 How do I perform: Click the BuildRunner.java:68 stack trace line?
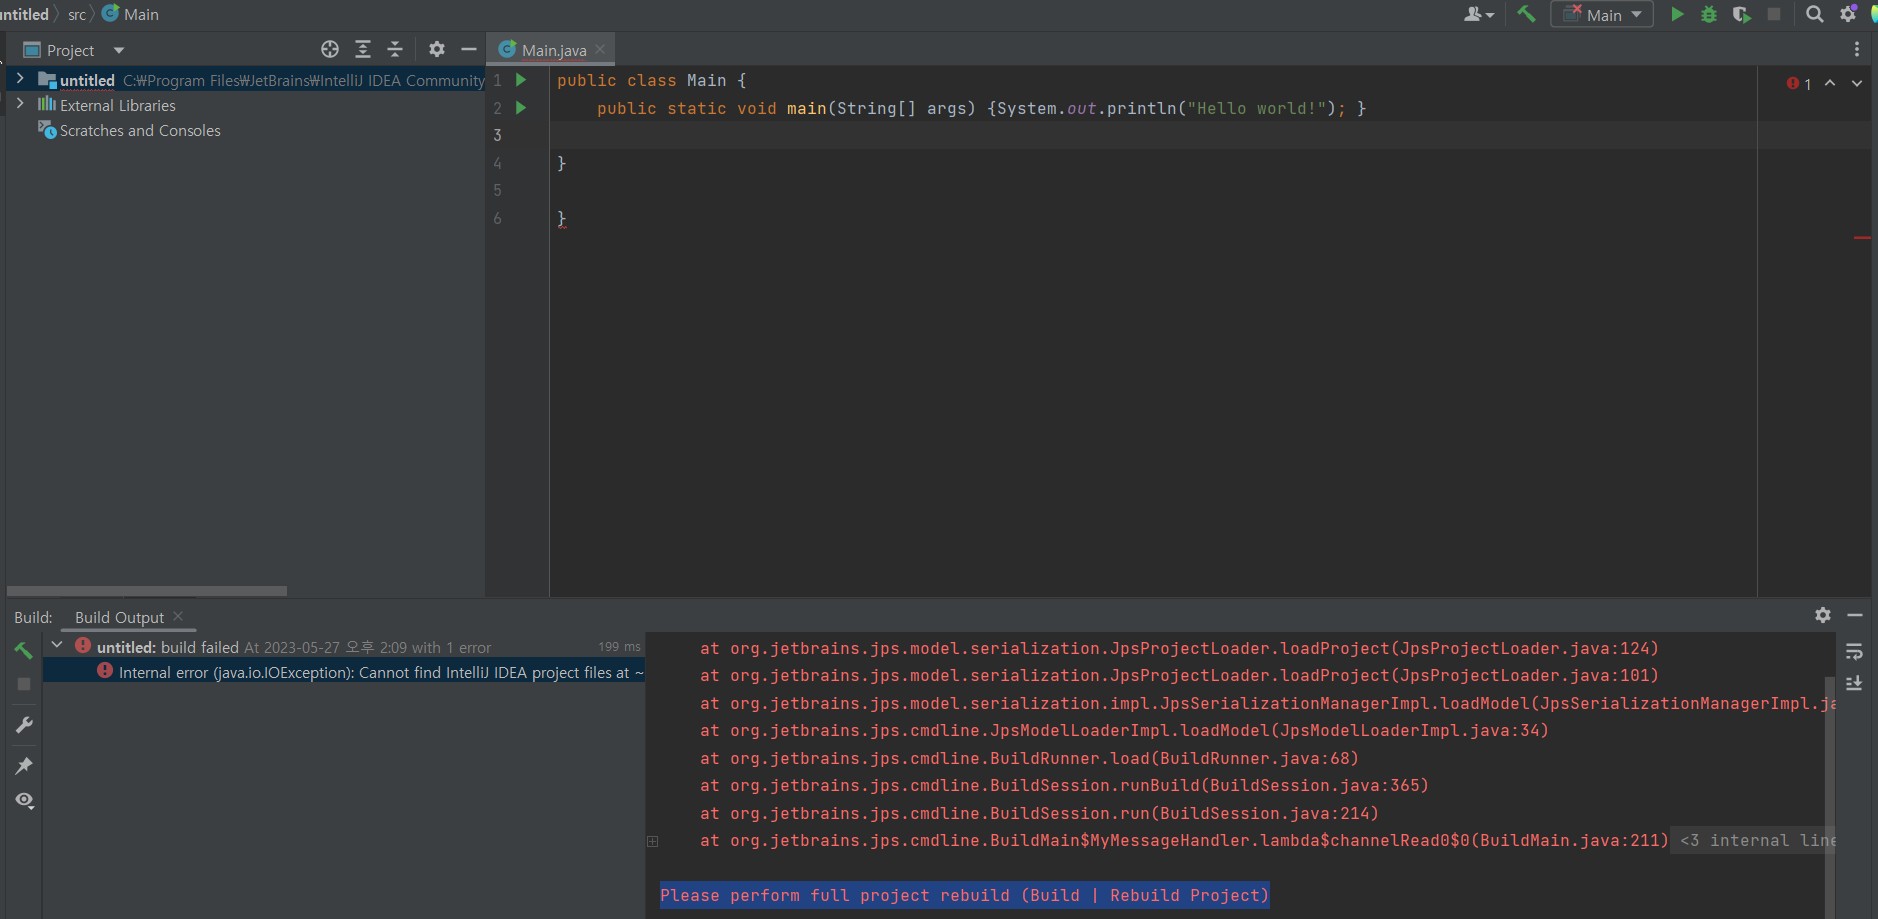pos(1029,758)
